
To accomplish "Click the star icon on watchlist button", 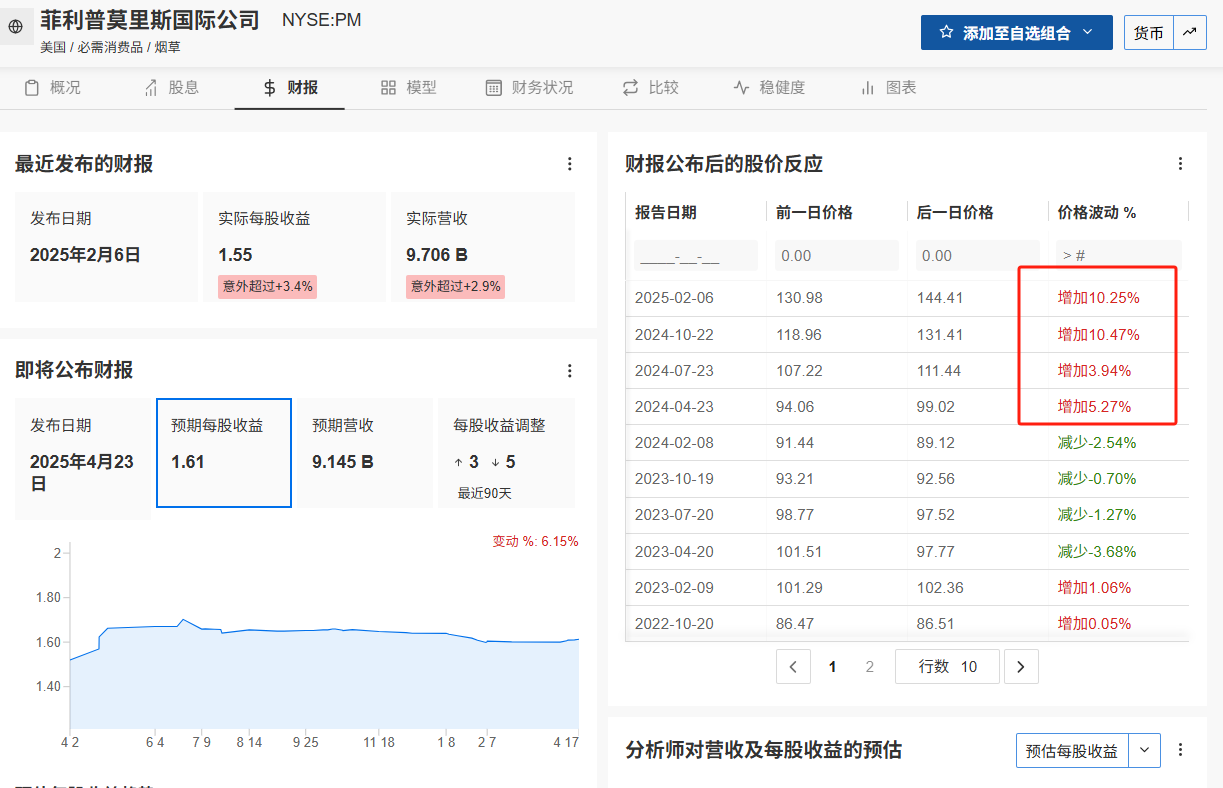I will tap(946, 32).
